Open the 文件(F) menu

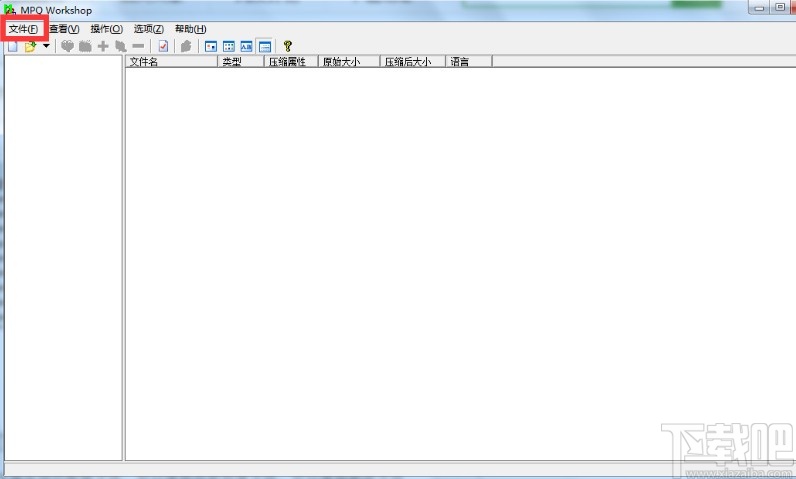pyautogui.click(x=23, y=29)
